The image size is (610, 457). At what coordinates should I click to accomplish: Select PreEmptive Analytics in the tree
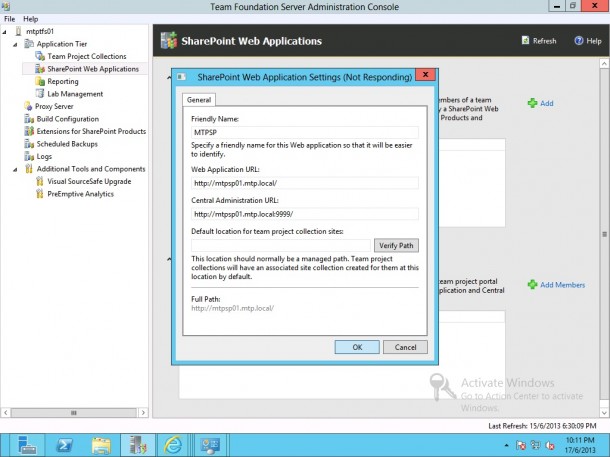pos(81,194)
